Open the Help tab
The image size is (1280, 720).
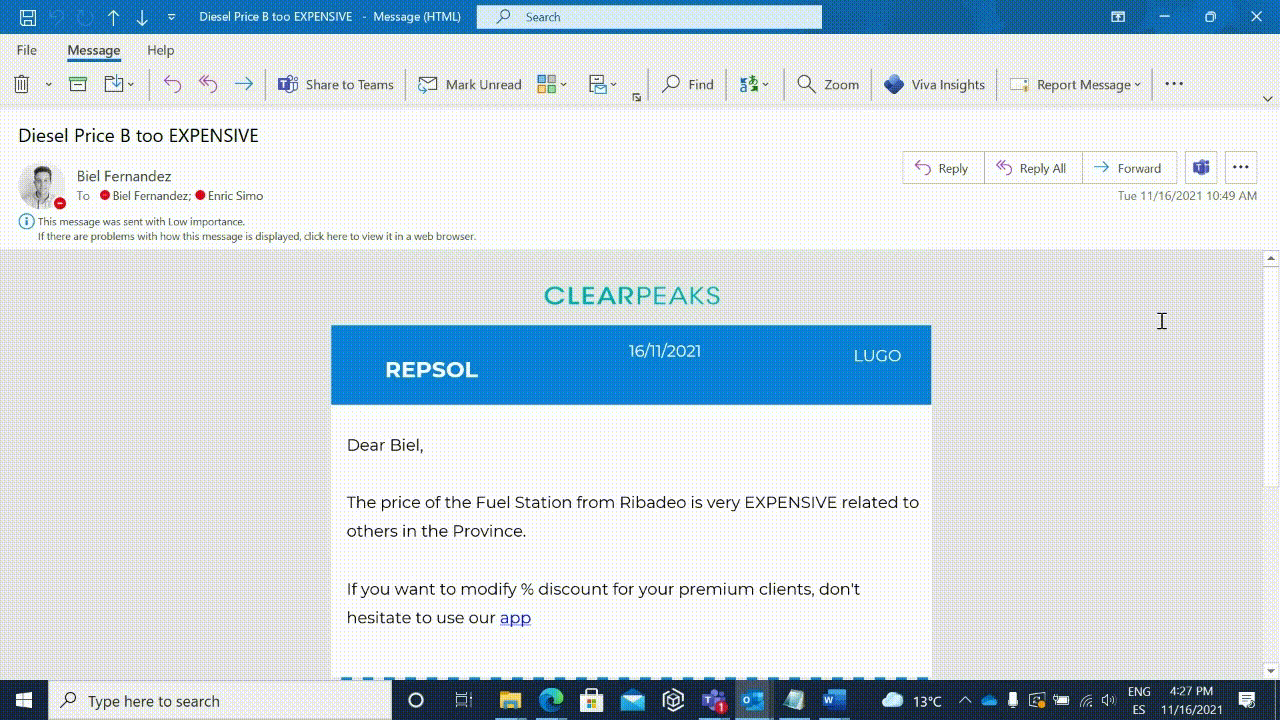(x=160, y=50)
